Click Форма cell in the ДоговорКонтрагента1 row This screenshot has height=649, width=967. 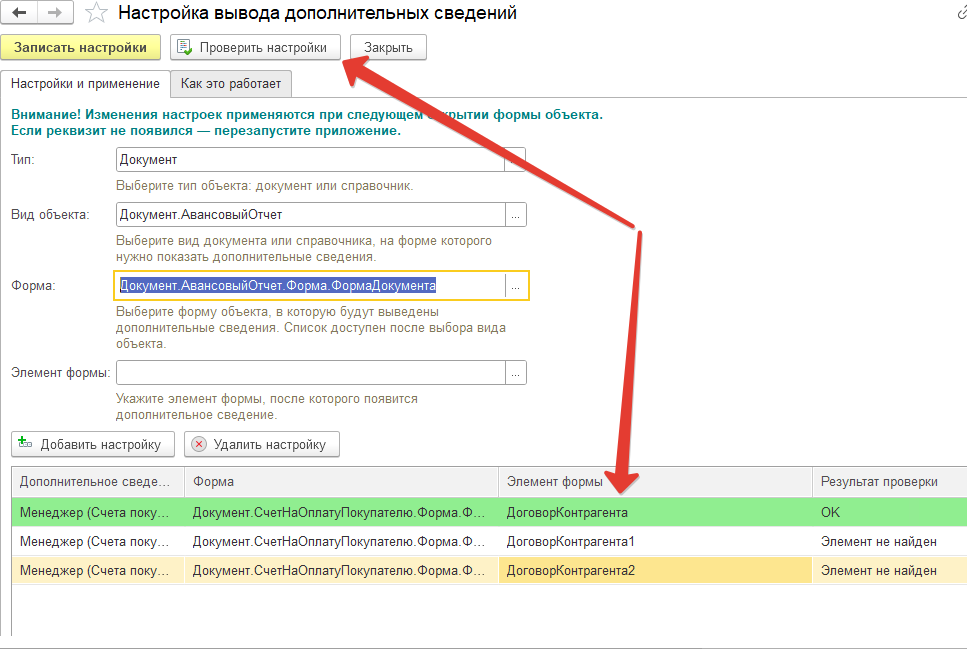(x=341, y=541)
